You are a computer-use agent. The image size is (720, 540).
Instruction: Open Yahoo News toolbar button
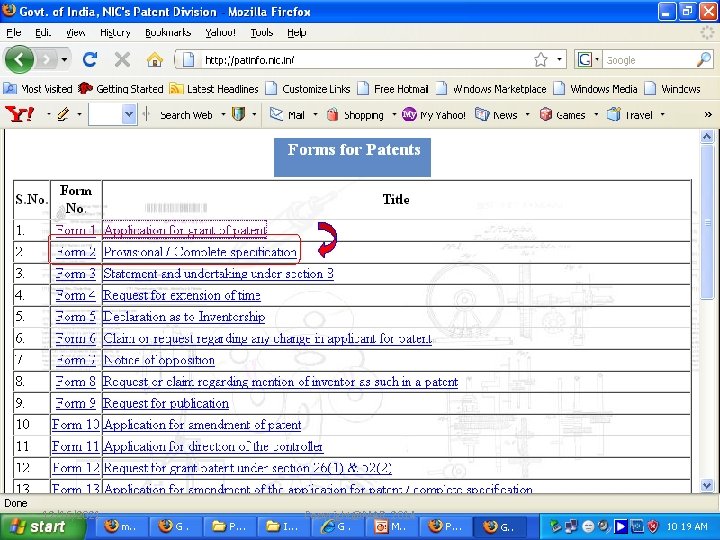pyautogui.click(x=496, y=114)
